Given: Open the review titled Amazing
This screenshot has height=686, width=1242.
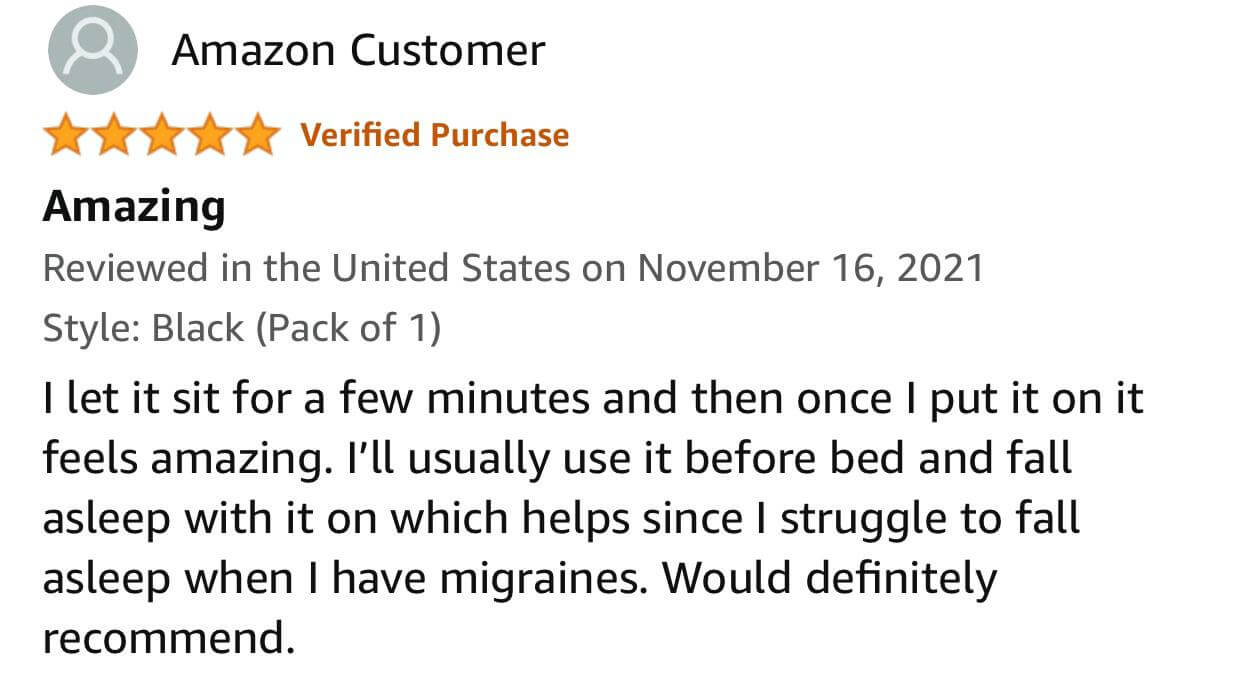Looking at the screenshot, I should [x=134, y=207].
